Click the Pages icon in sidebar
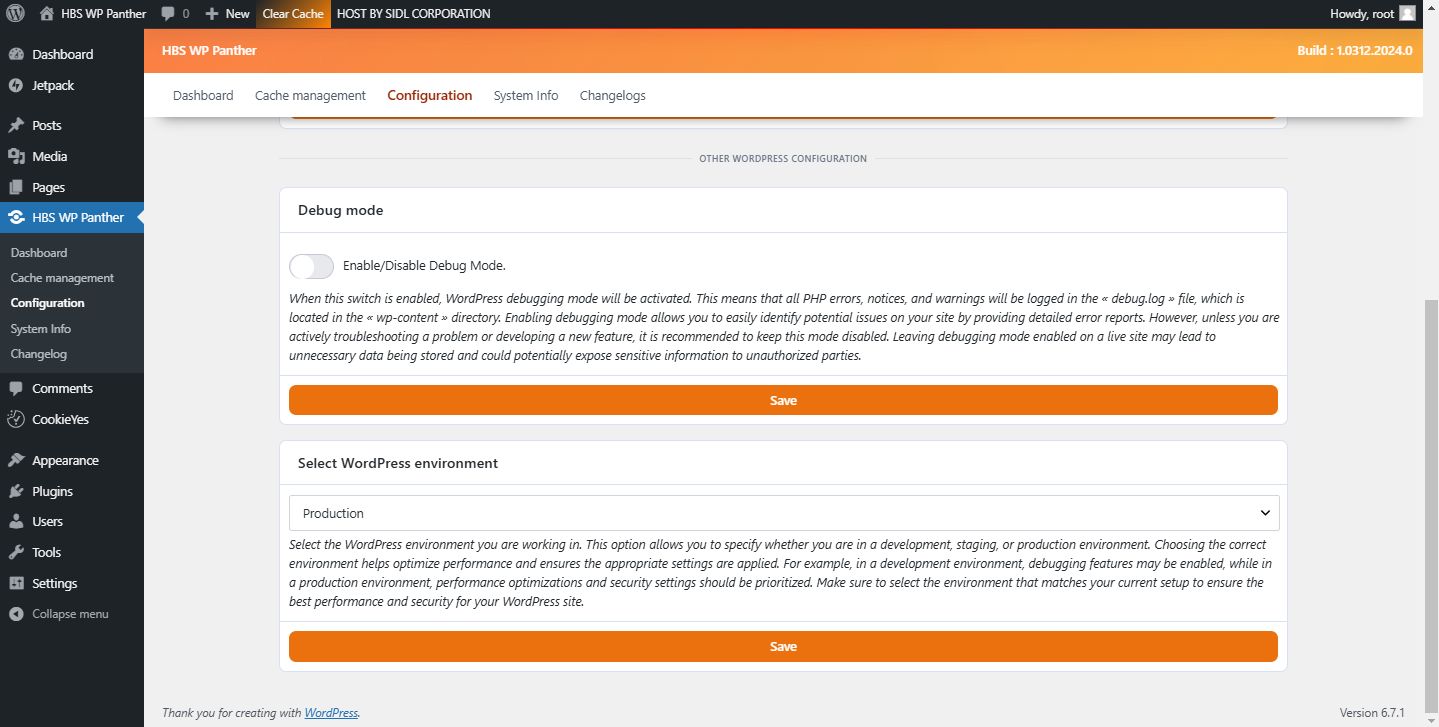Screen dimensions: 1439x727 point(16,187)
